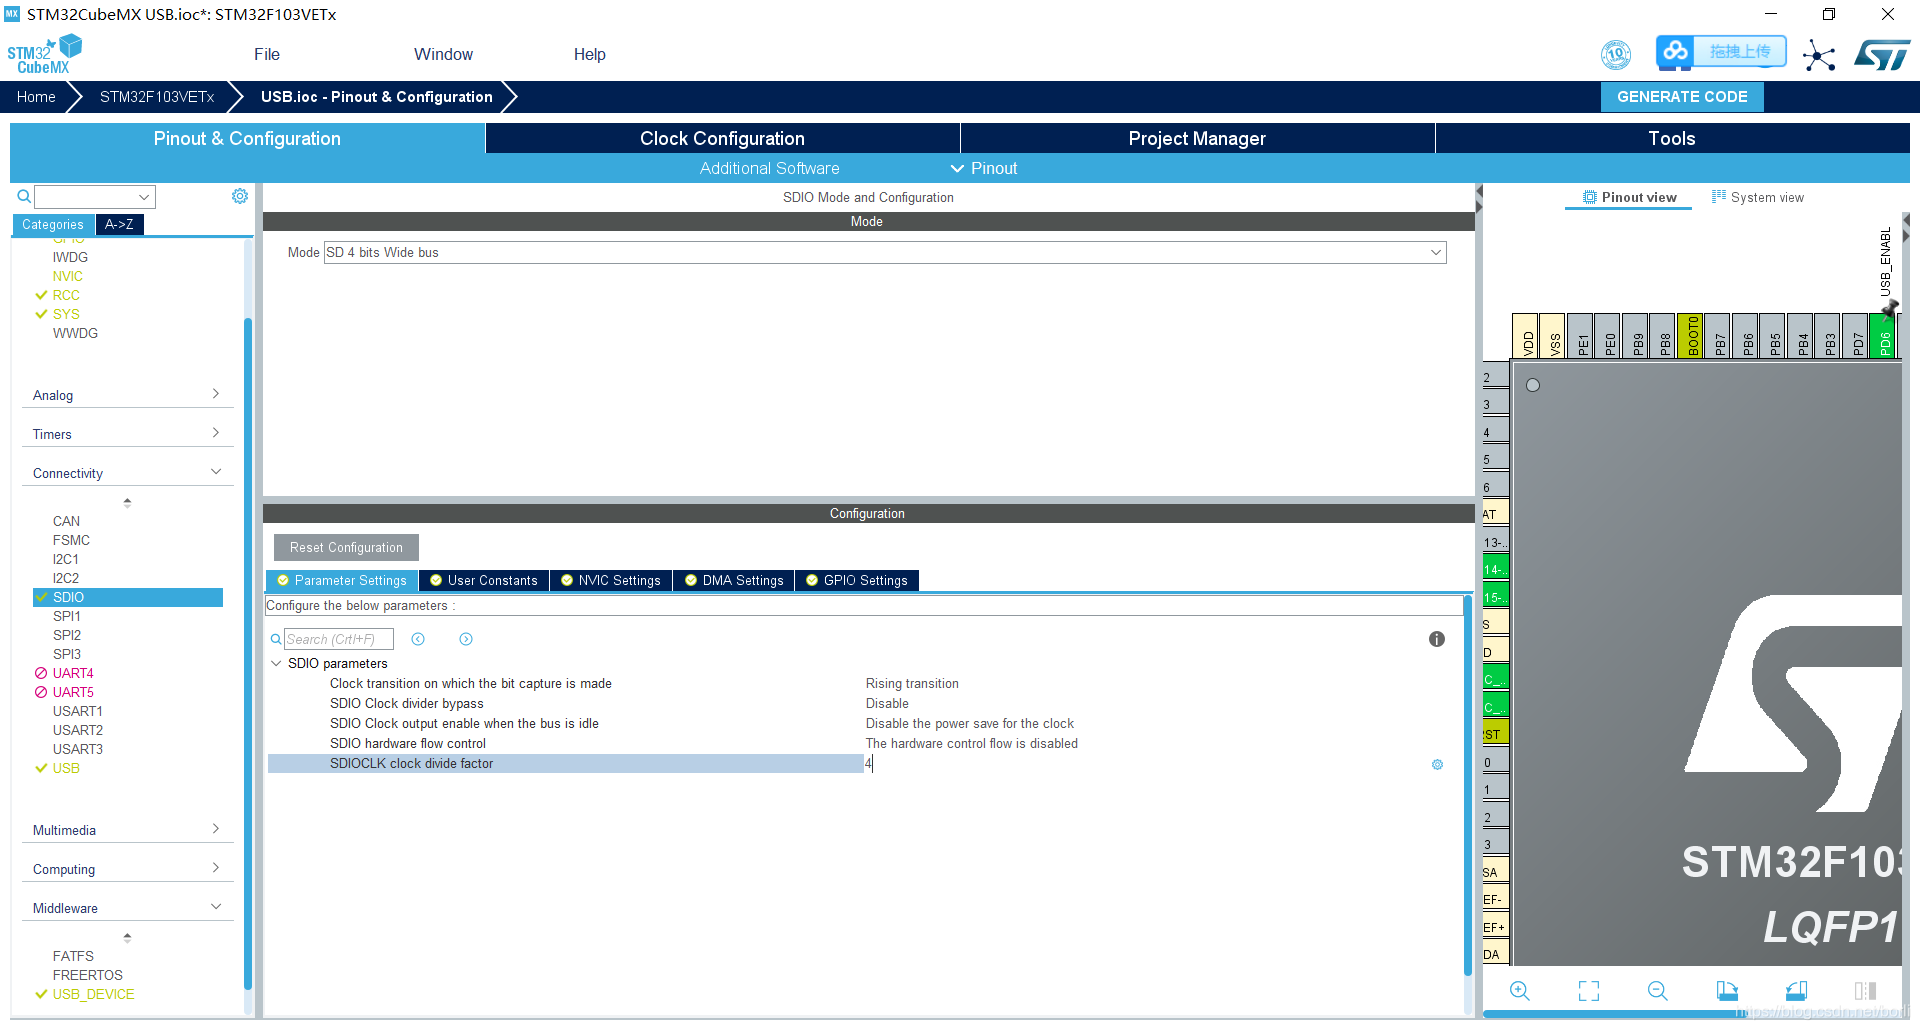This screenshot has width=1920, height=1030.
Task: Open Additional Software link
Action: click(x=769, y=168)
